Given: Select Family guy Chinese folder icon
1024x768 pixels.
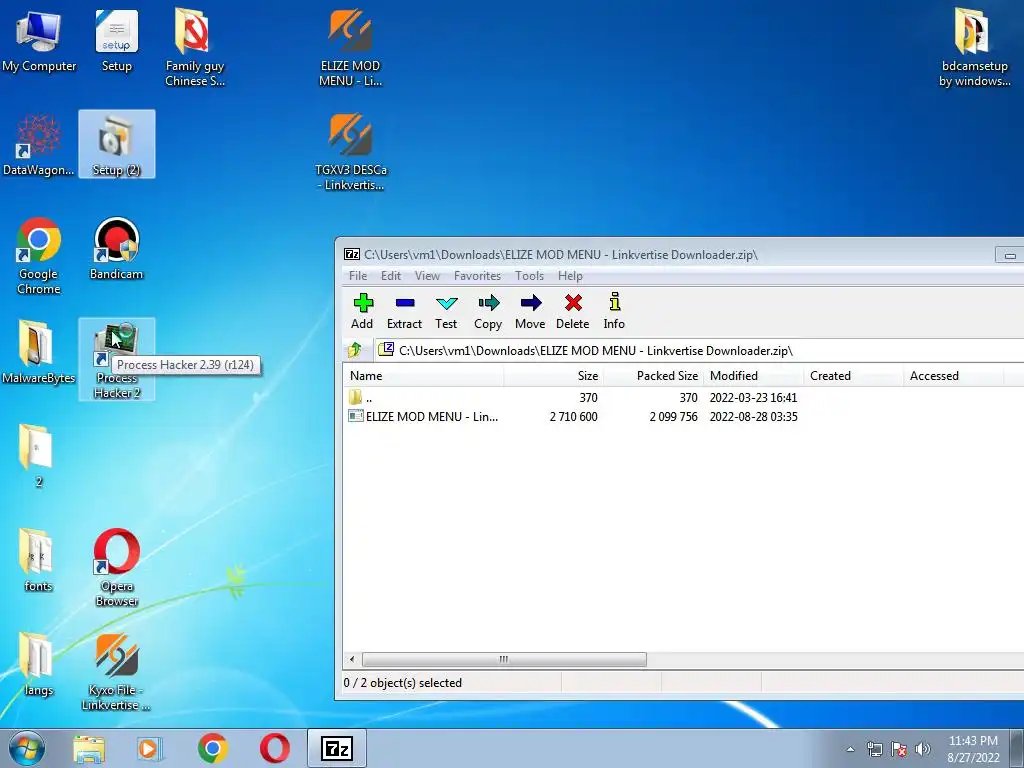Looking at the screenshot, I should tap(195, 47).
